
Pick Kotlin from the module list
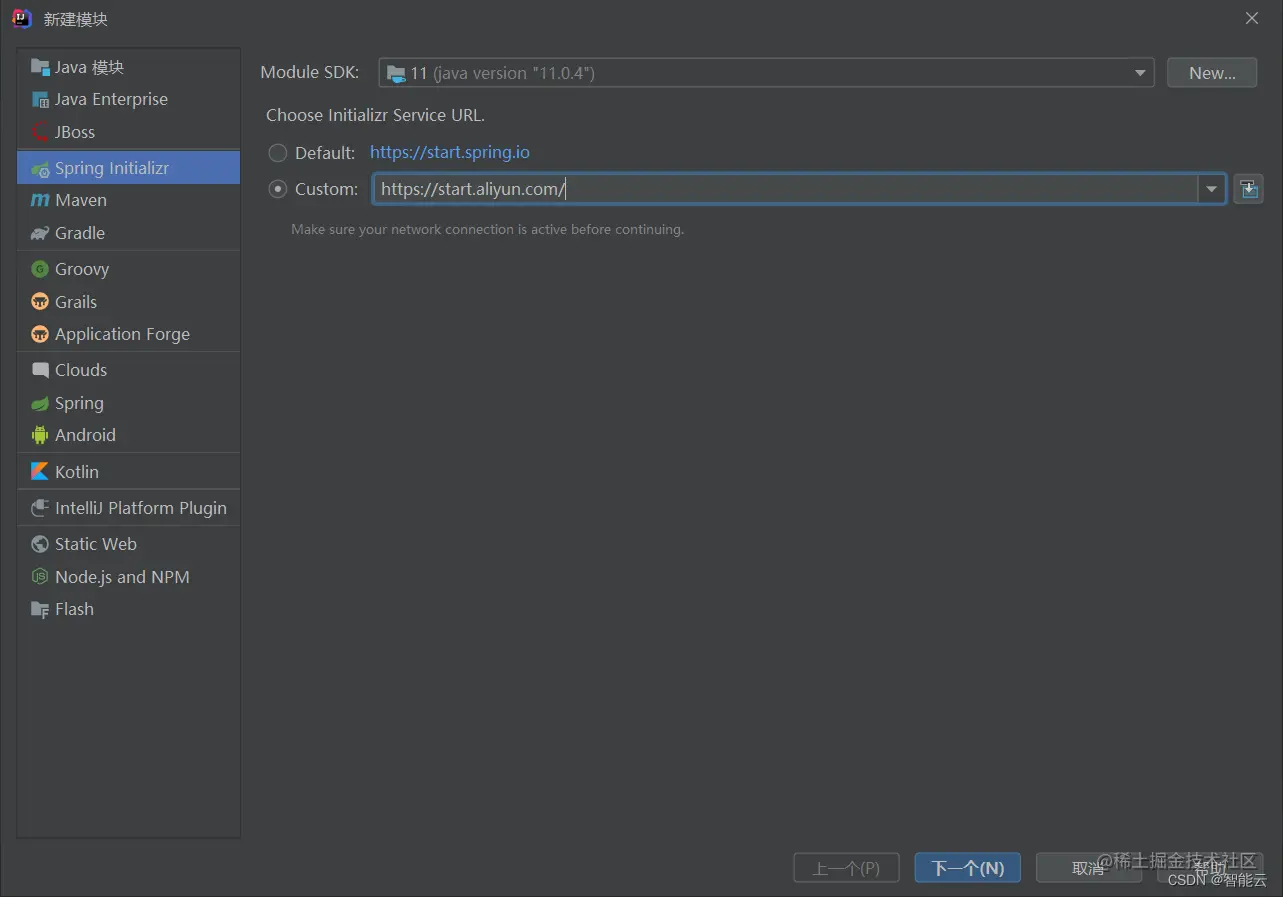128,471
